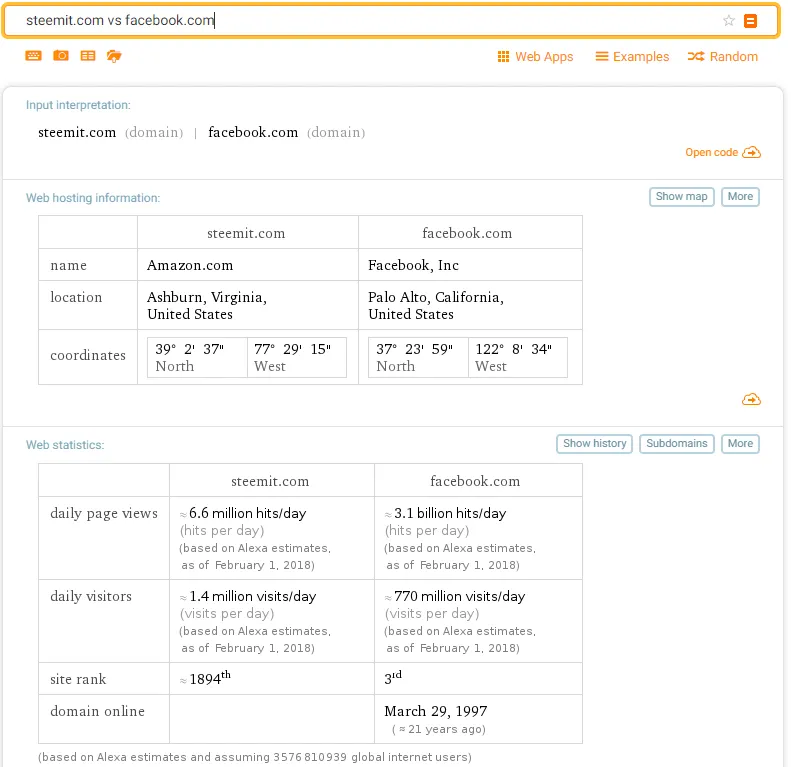791x767 pixels.
Task: Click the Open code cloud icon
Action: coord(752,152)
